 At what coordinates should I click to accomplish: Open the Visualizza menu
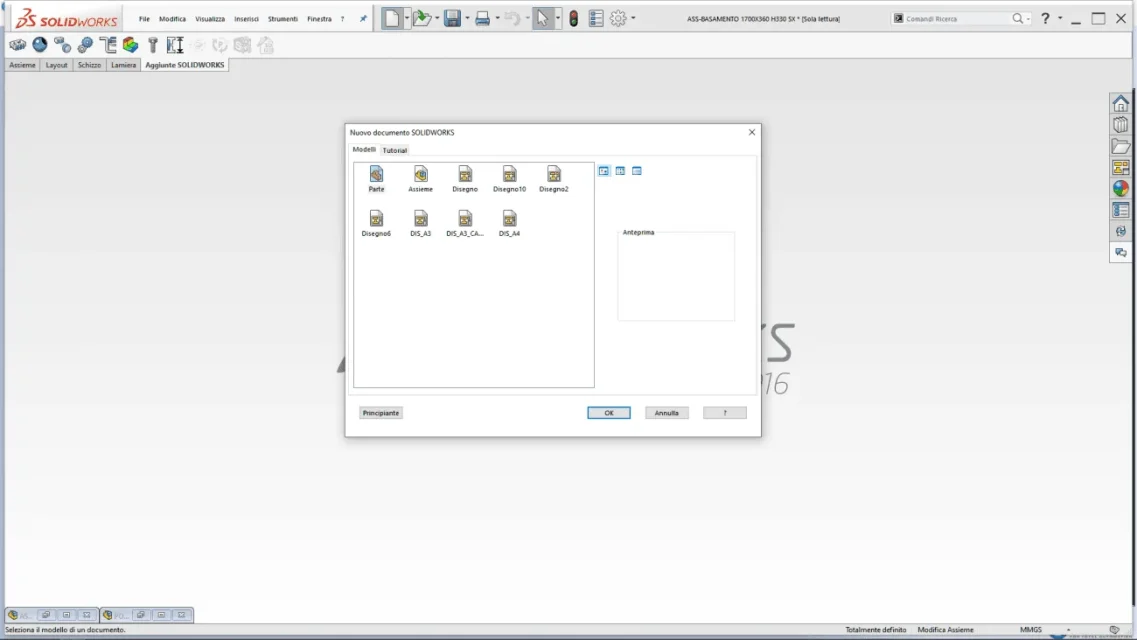(210, 19)
